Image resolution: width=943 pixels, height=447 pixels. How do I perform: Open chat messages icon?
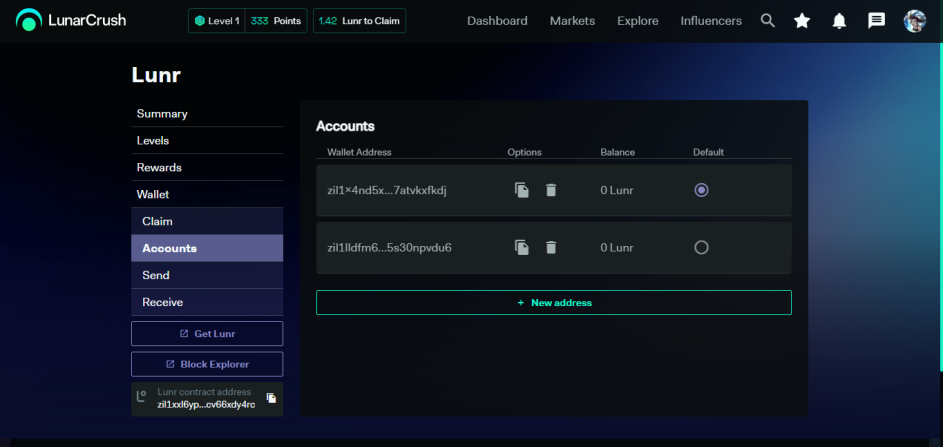tap(876, 21)
